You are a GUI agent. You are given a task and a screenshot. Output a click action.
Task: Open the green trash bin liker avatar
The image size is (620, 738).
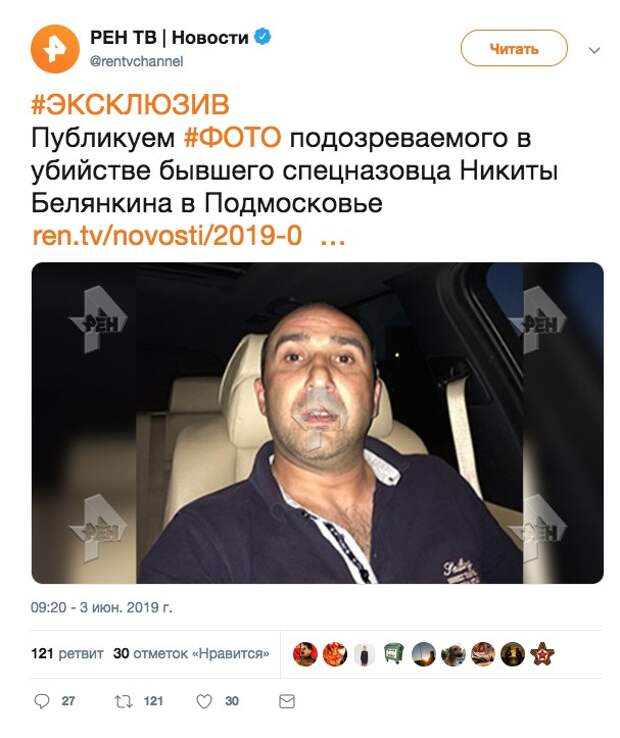coord(394,654)
